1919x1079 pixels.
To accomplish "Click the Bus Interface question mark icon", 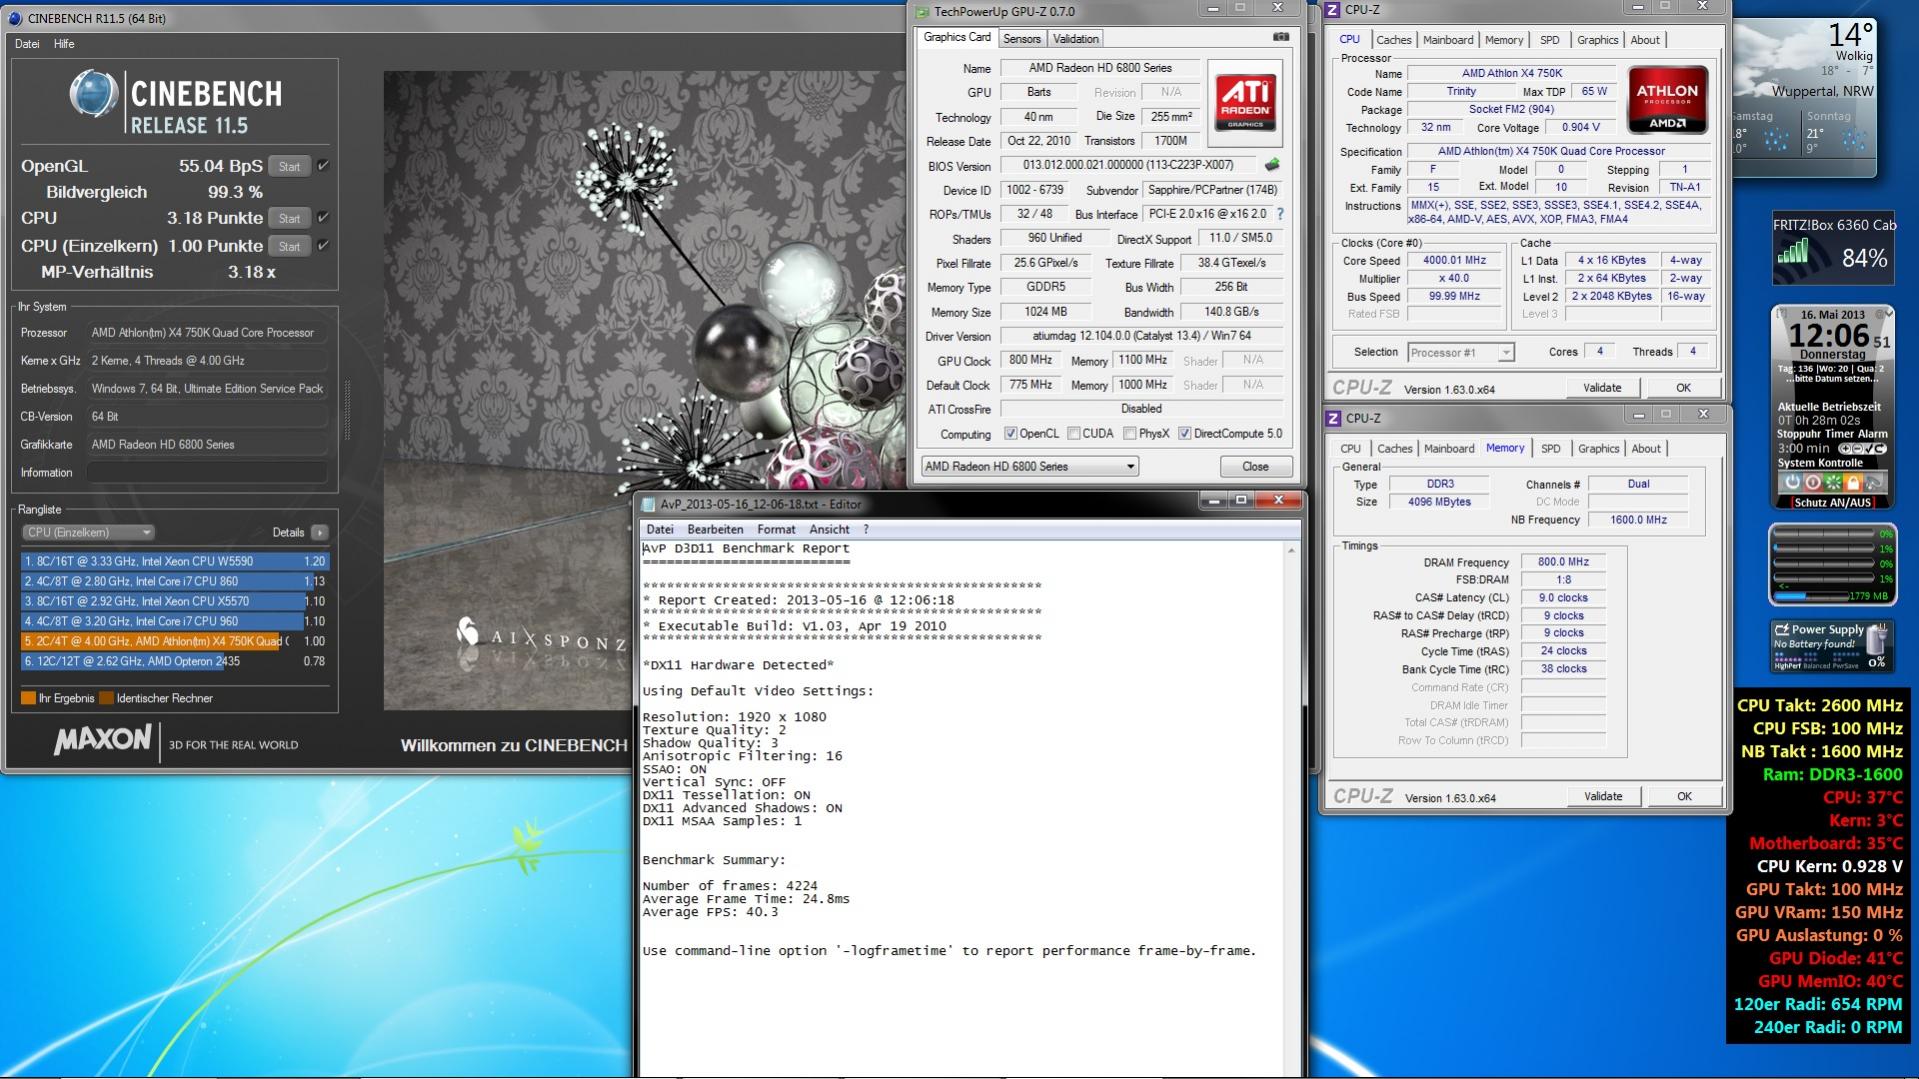I will click(x=1280, y=214).
